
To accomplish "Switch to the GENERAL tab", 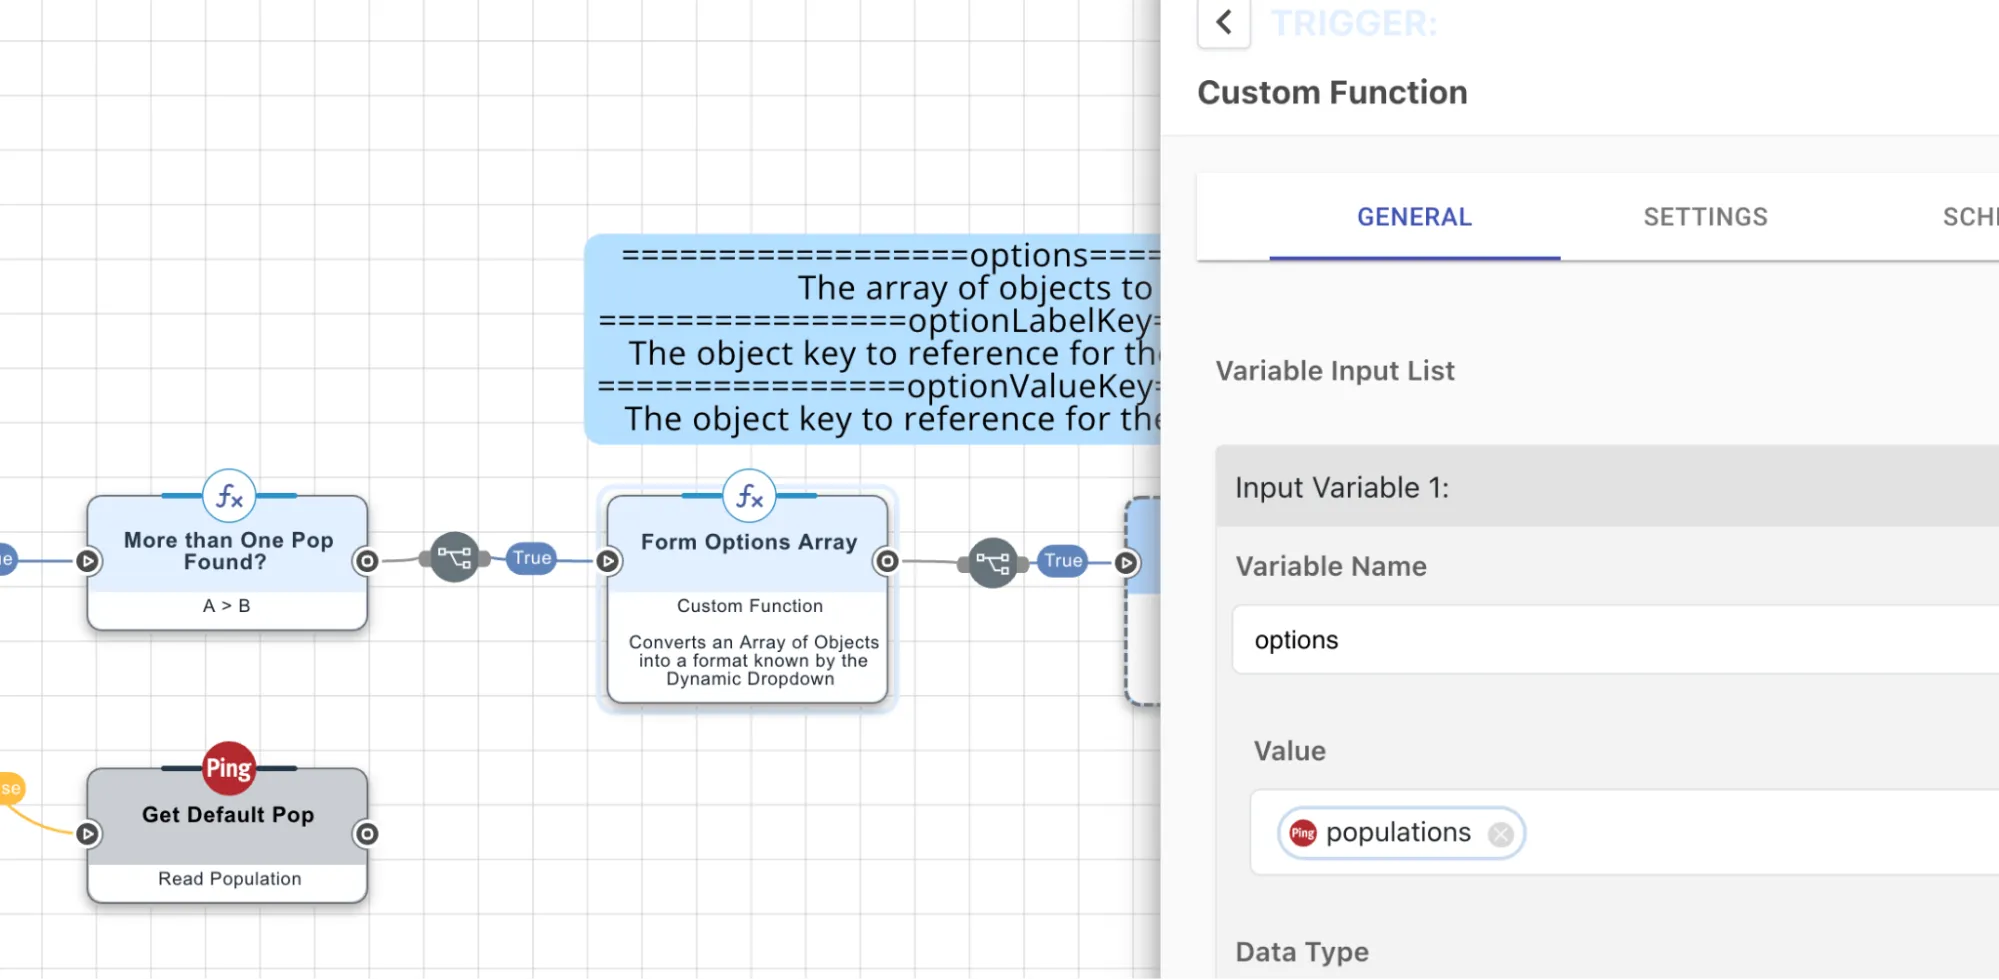I will (x=1414, y=217).
